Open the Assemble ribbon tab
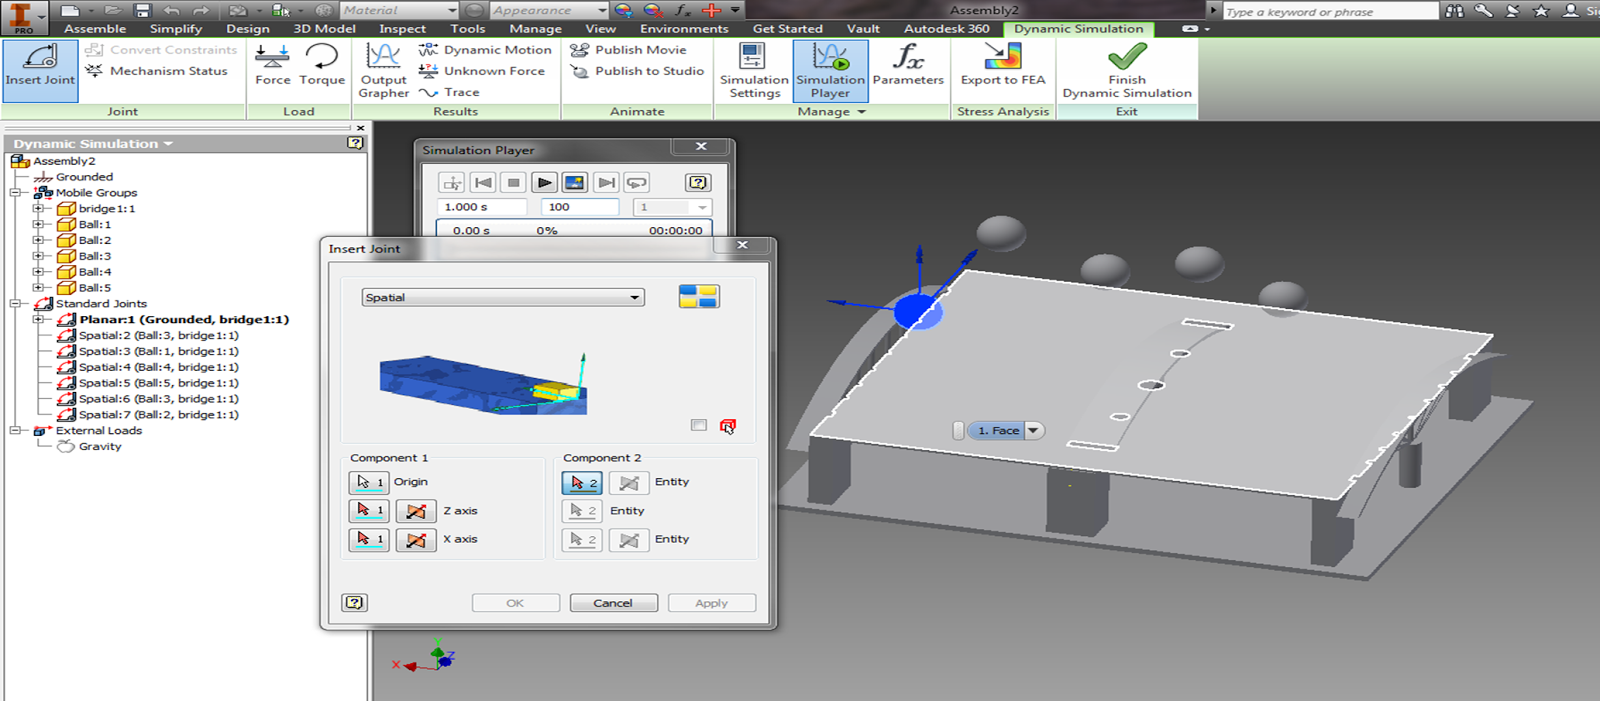 pyautogui.click(x=95, y=29)
